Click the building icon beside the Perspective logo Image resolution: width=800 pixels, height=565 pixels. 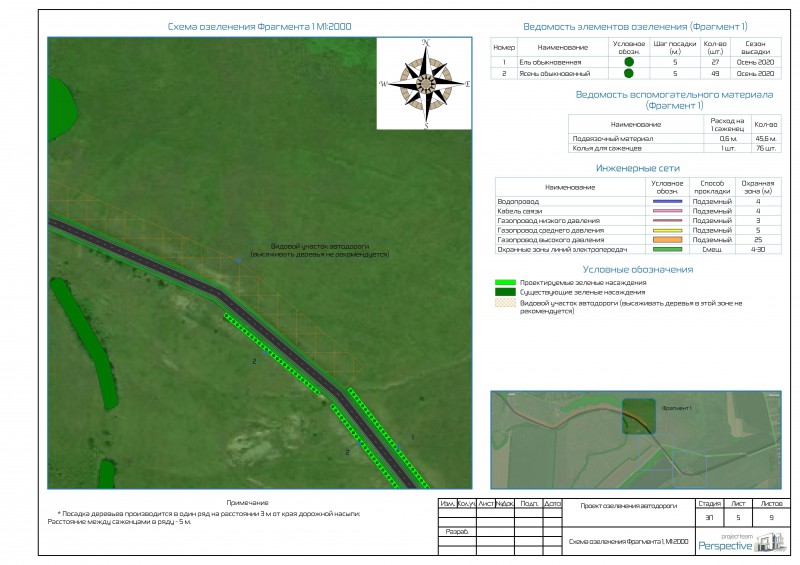pyautogui.click(x=770, y=542)
